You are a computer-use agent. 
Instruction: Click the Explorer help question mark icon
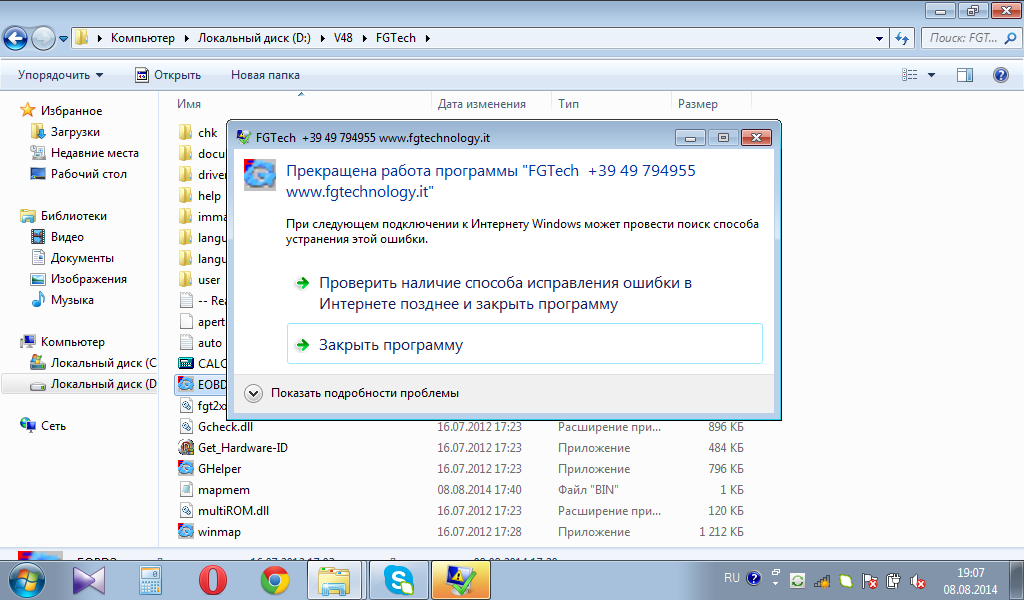click(1000, 75)
